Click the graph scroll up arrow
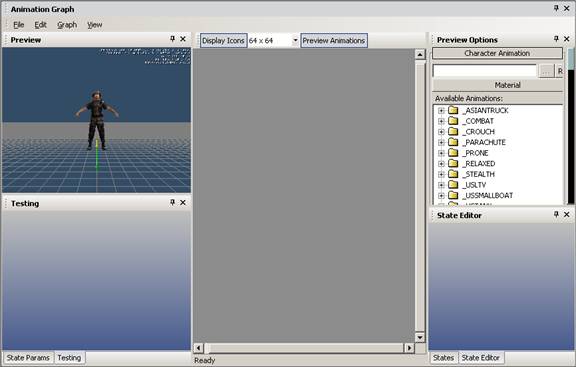 tap(420, 54)
